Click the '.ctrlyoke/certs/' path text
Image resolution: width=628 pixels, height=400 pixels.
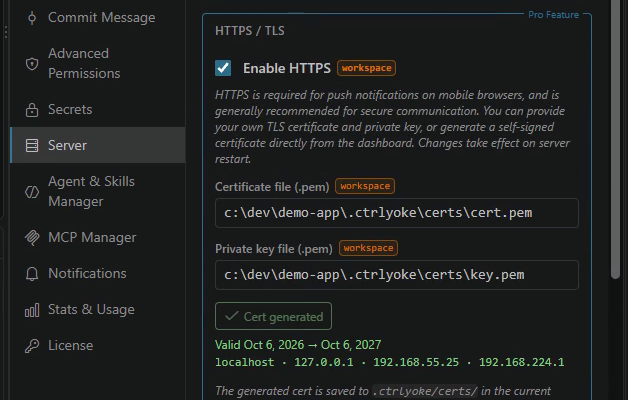425,391
